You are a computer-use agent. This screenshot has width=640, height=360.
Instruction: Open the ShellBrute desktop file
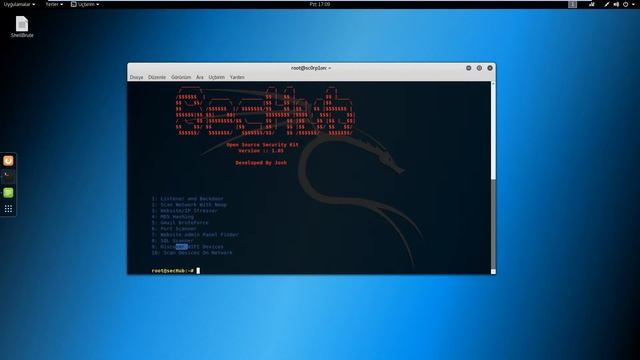(x=22, y=27)
